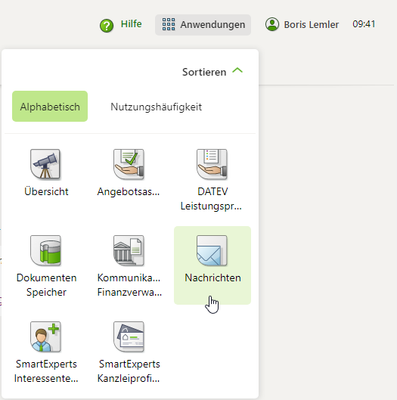Open the Nachrichten envelope app icon

212,251
